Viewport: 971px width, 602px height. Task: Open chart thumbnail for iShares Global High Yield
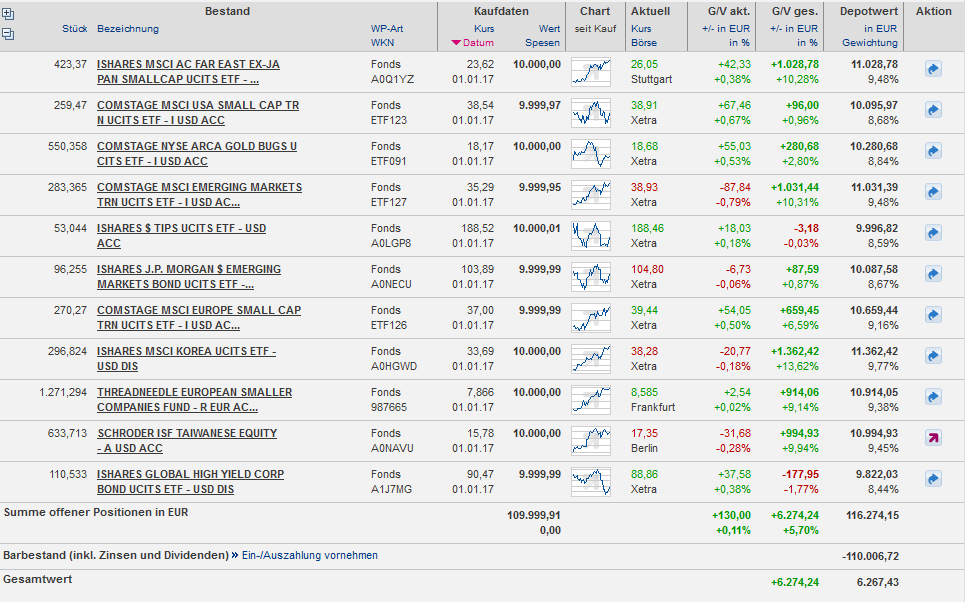pyautogui.click(x=590, y=482)
